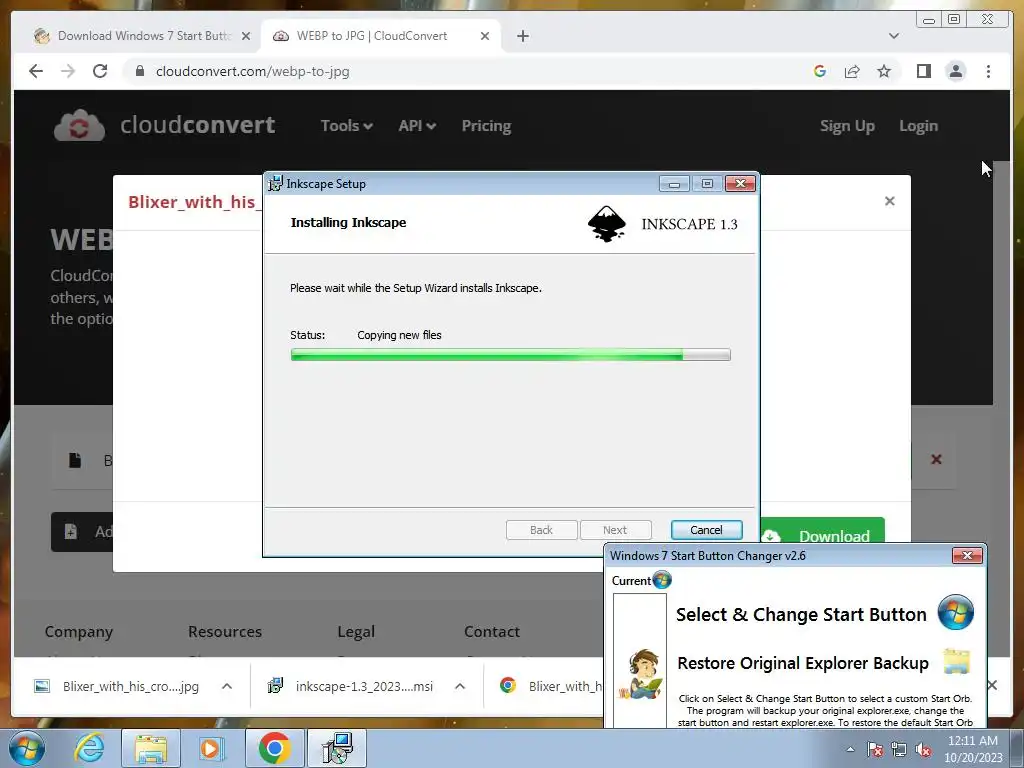
Task: Click Cancel in Inkscape Setup
Action: coord(707,530)
